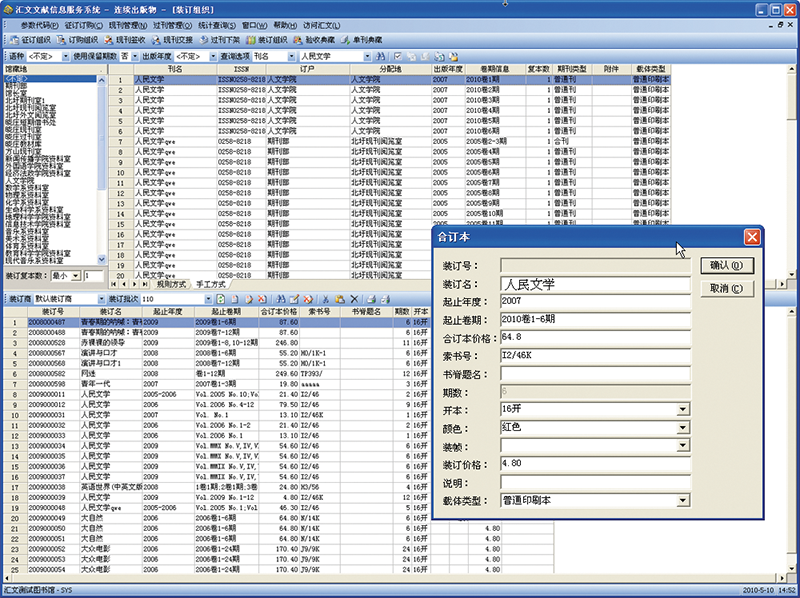This screenshot has height=598, width=800.
Task: Click the 起止卷期 field showing 2010卷1-6期
Action: click(595, 320)
